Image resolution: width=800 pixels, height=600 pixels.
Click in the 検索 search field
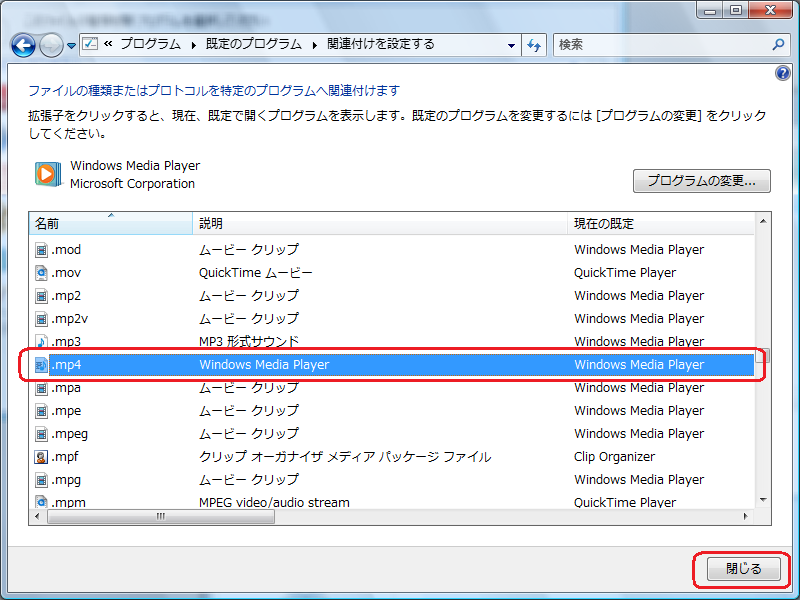click(660, 45)
